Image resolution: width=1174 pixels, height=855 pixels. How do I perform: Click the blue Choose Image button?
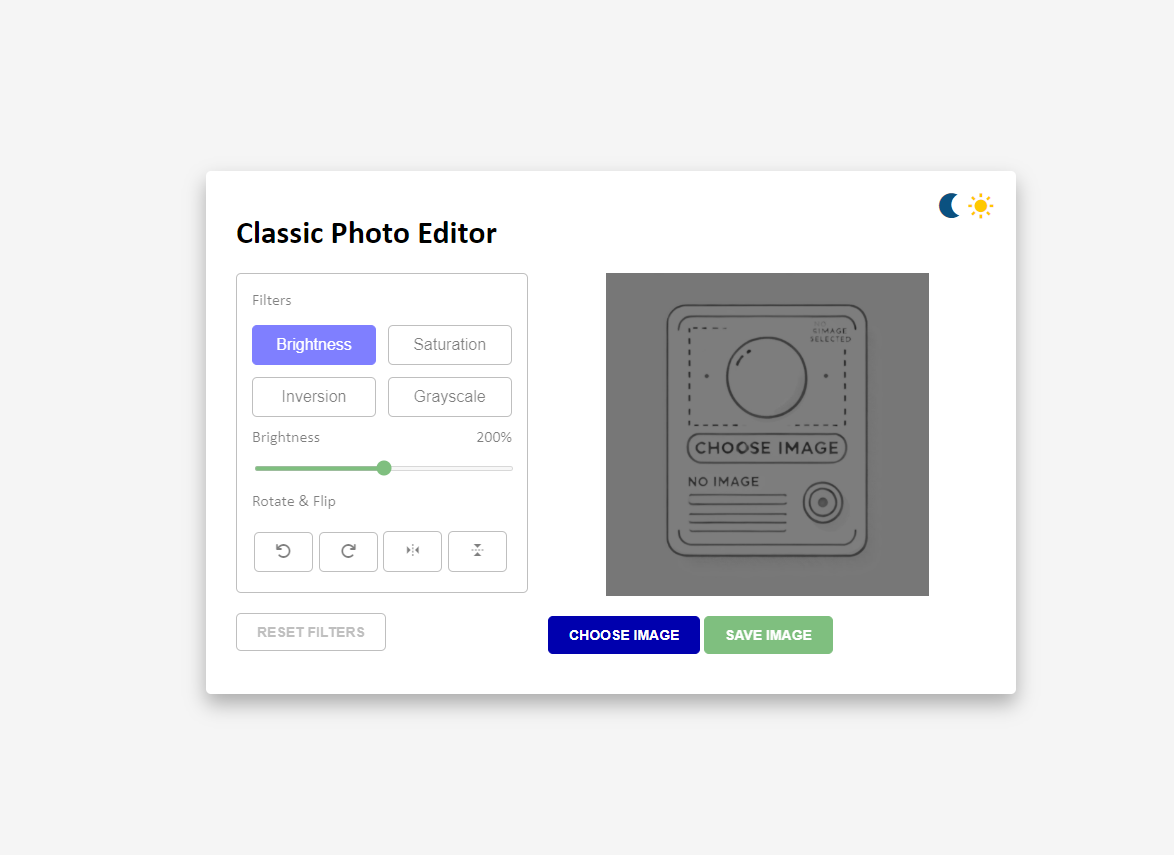[x=624, y=635]
